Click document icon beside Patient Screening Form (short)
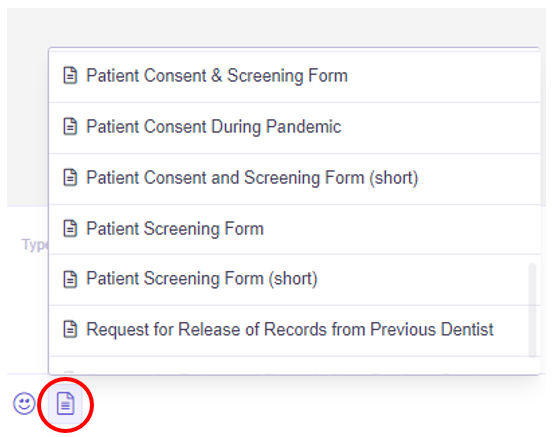This screenshot has width=552, height=437. point(70,279)
